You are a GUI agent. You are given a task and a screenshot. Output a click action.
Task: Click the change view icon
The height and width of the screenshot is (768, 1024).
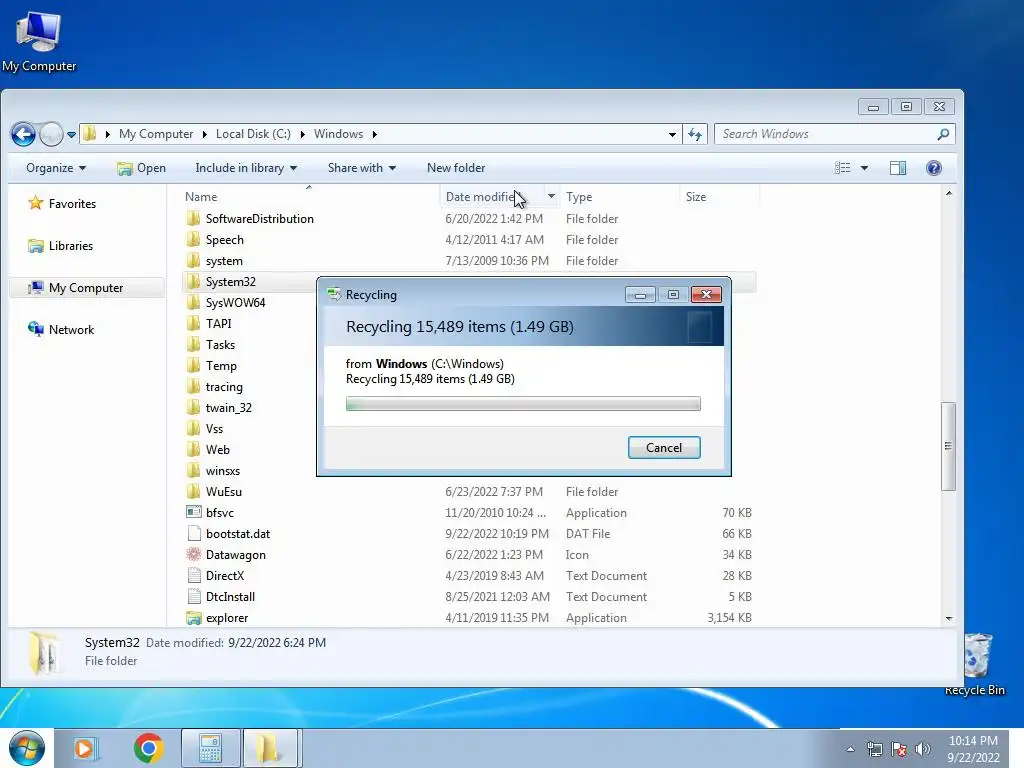842,168
